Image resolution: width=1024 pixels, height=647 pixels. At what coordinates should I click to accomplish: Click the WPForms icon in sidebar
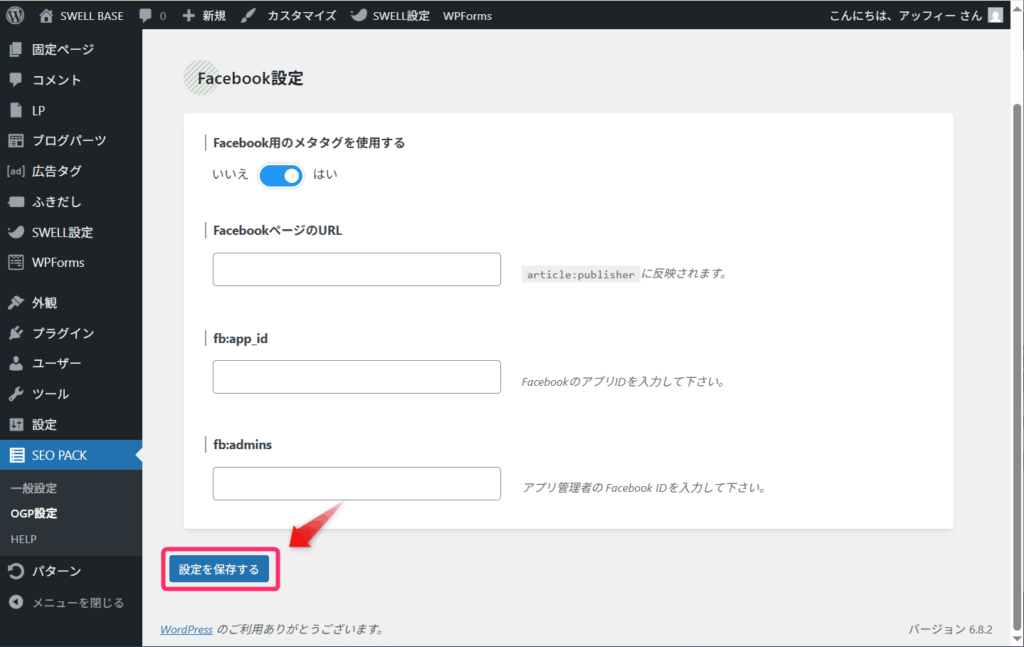[16, 262]
